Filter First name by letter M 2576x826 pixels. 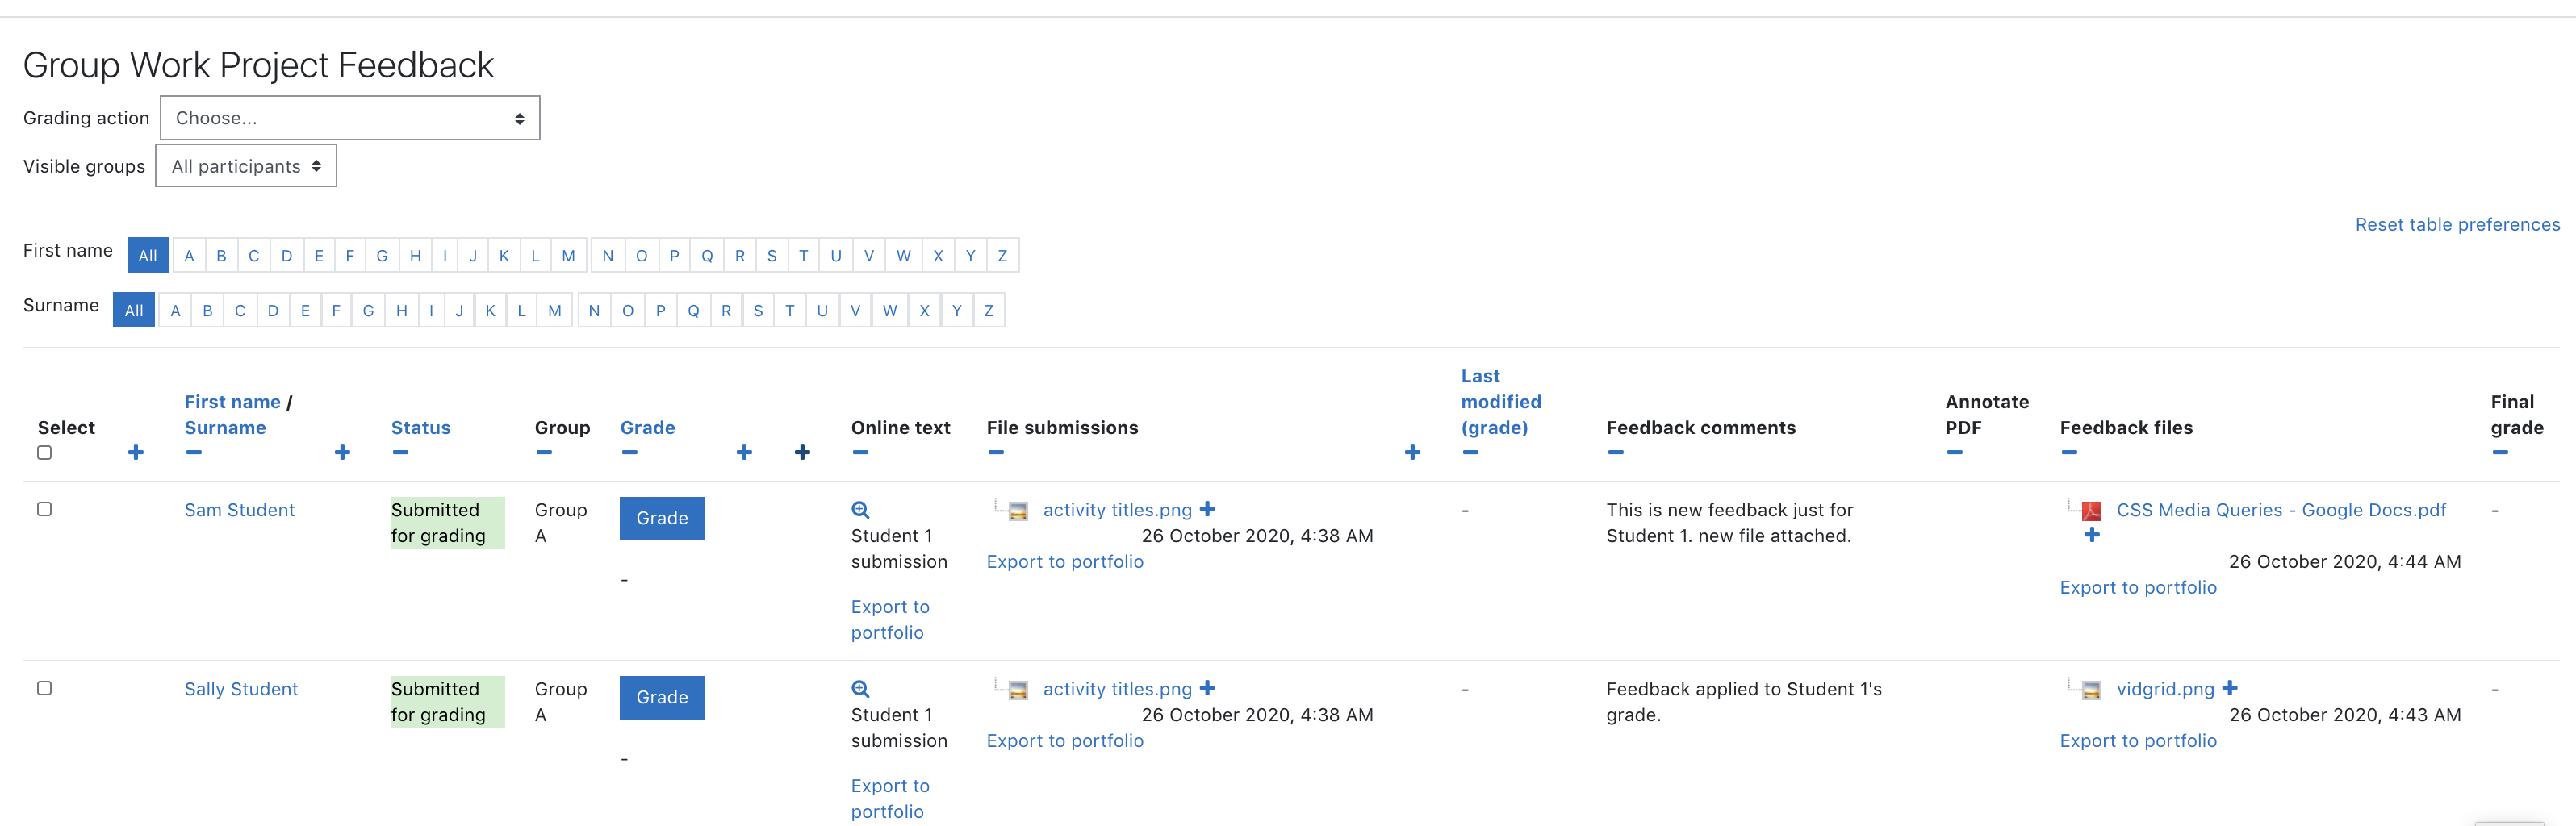click(568, 256)
